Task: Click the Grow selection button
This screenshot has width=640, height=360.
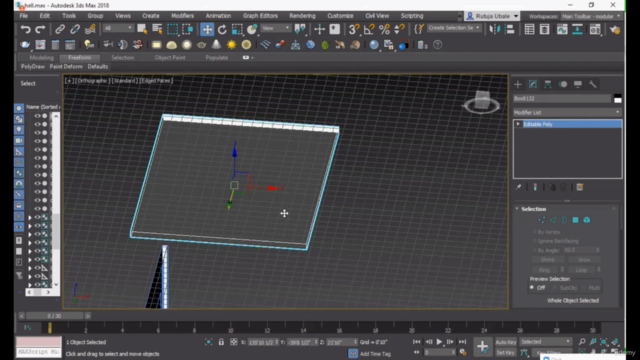Action: coord(584,260)
